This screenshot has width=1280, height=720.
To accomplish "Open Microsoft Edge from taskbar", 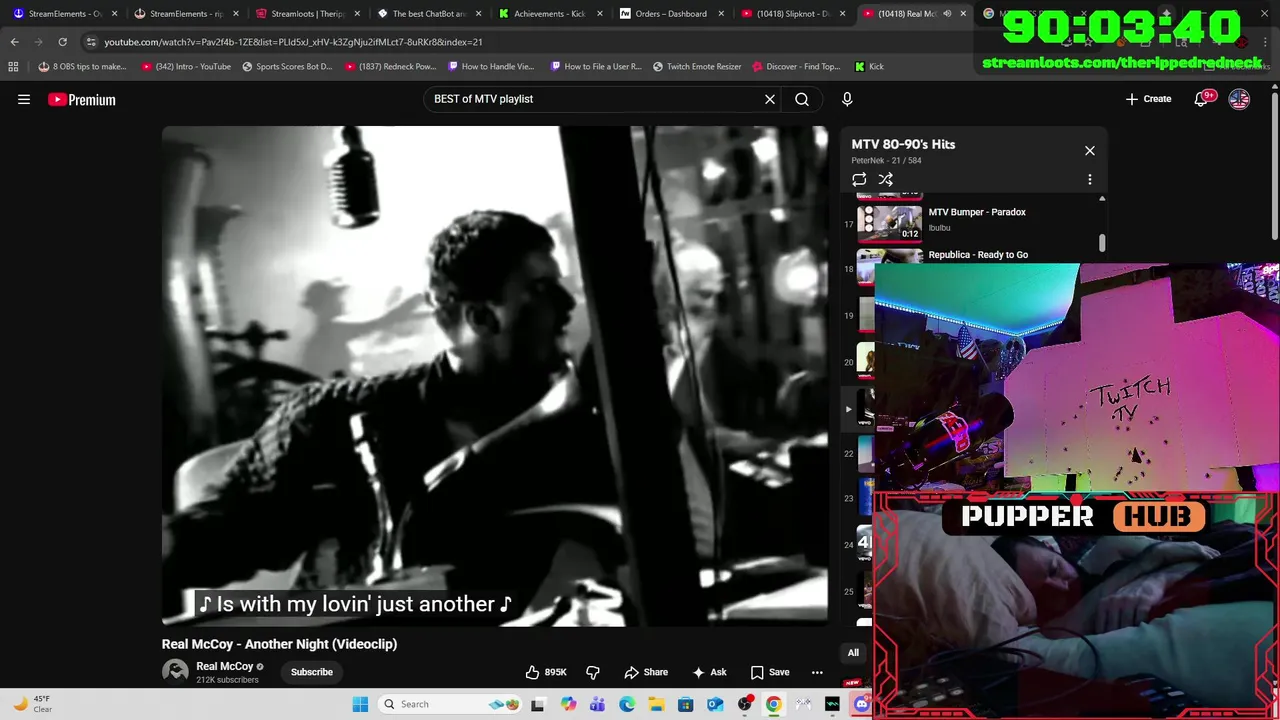I will pos(627,704).
